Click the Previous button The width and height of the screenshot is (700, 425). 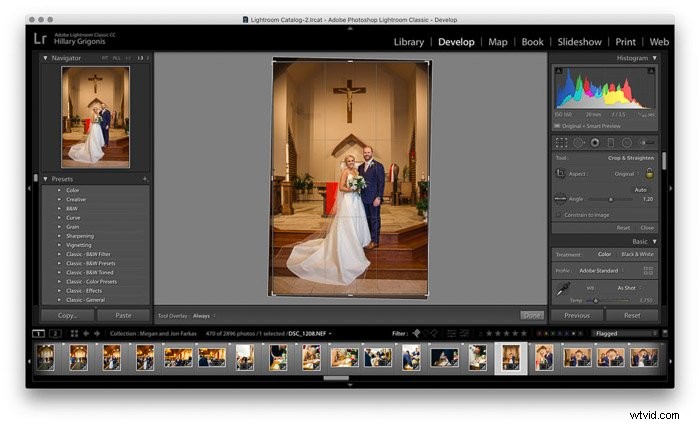(577, 315)
